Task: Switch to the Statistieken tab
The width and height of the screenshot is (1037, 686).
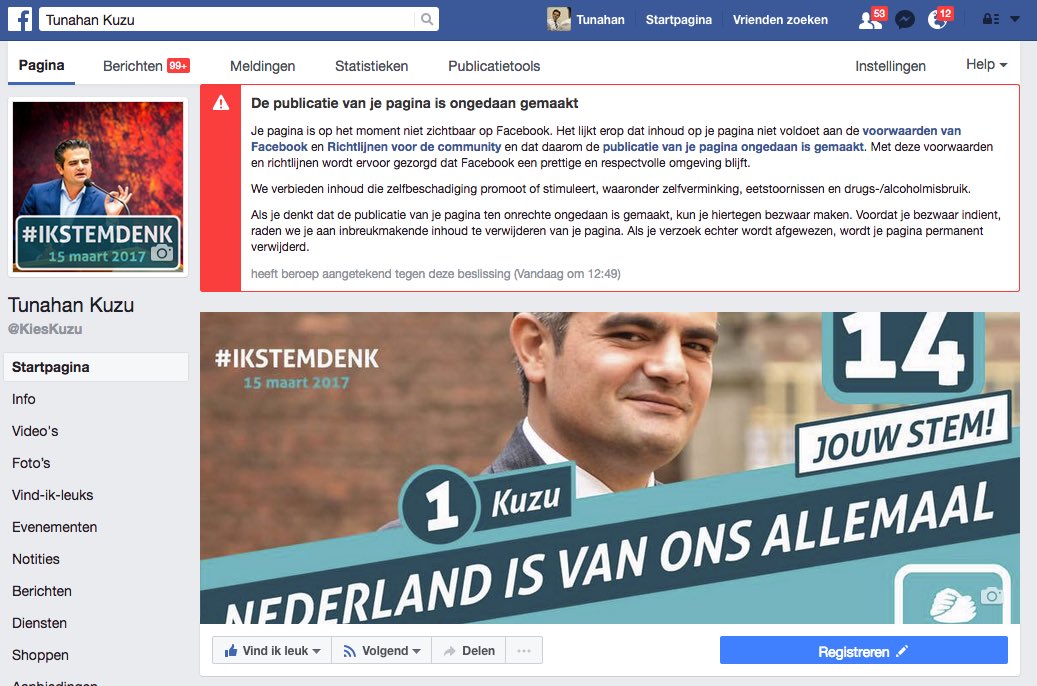Action: [371, 66]
